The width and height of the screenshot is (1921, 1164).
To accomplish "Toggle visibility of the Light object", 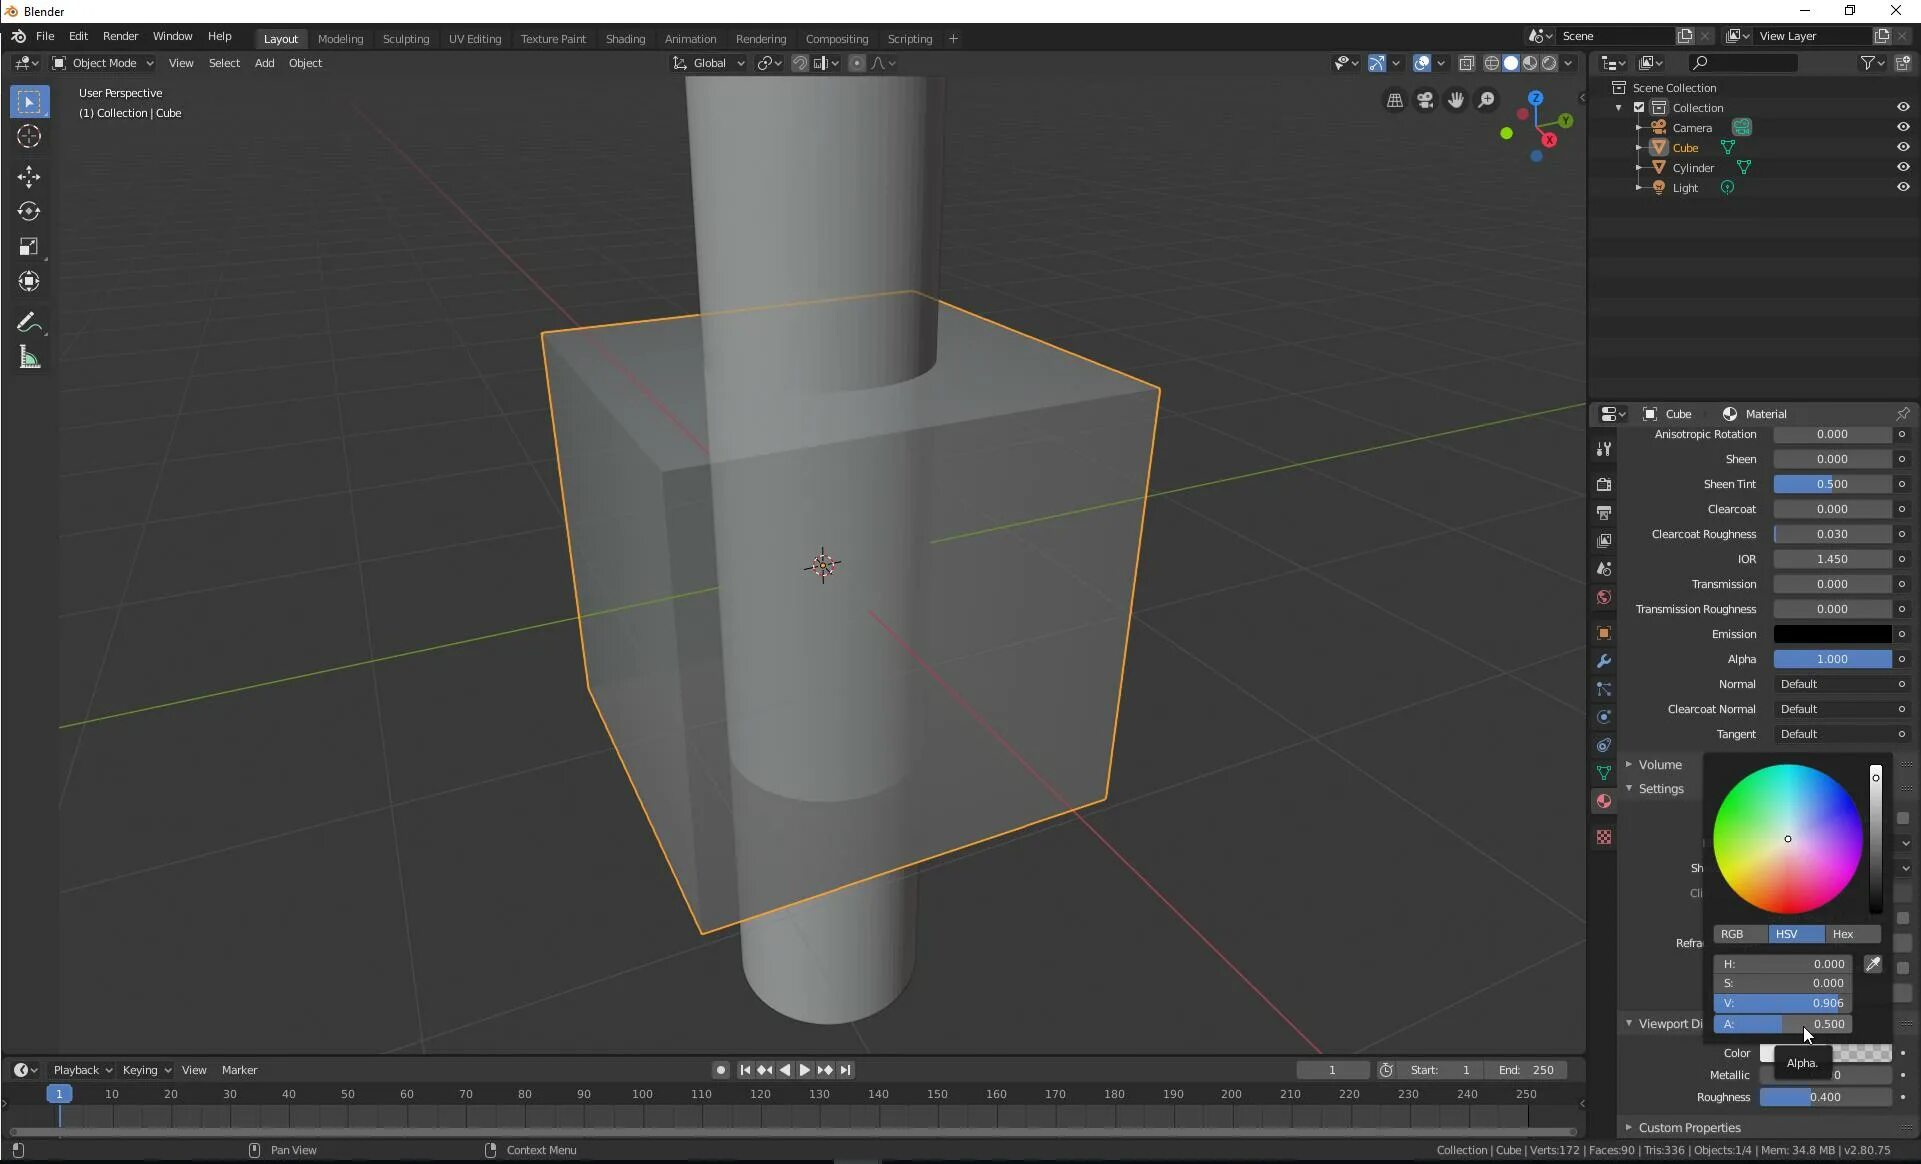I will pos(1902,187).
